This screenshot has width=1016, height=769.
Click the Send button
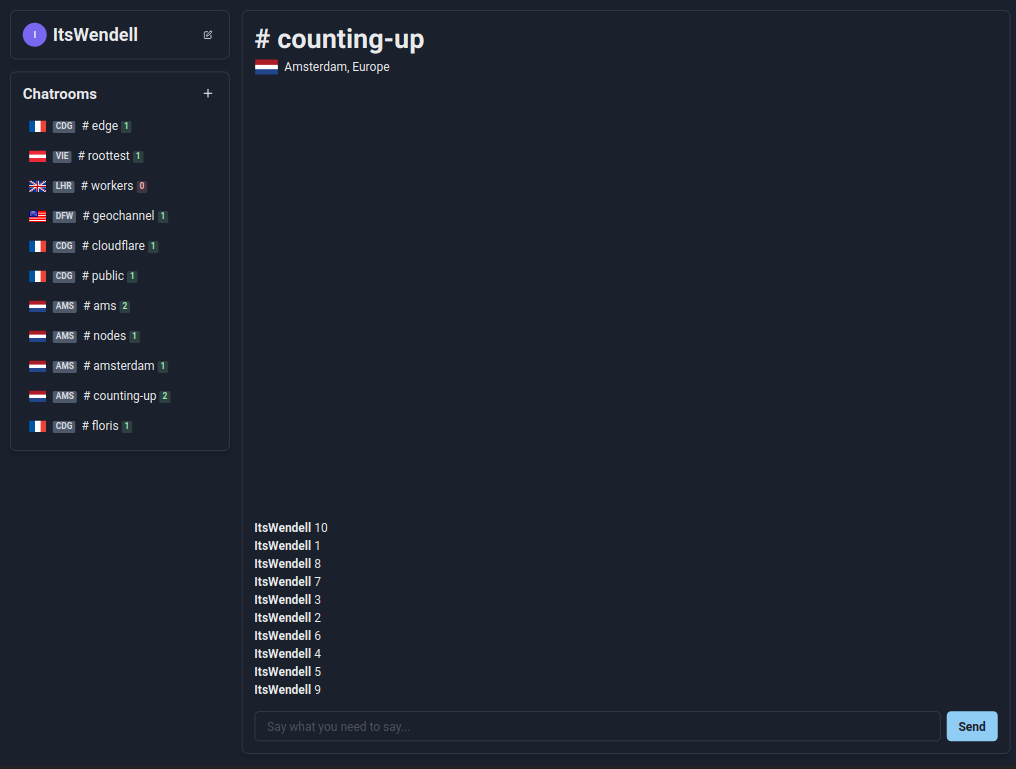pyautogui.click(x=972, y=726)
